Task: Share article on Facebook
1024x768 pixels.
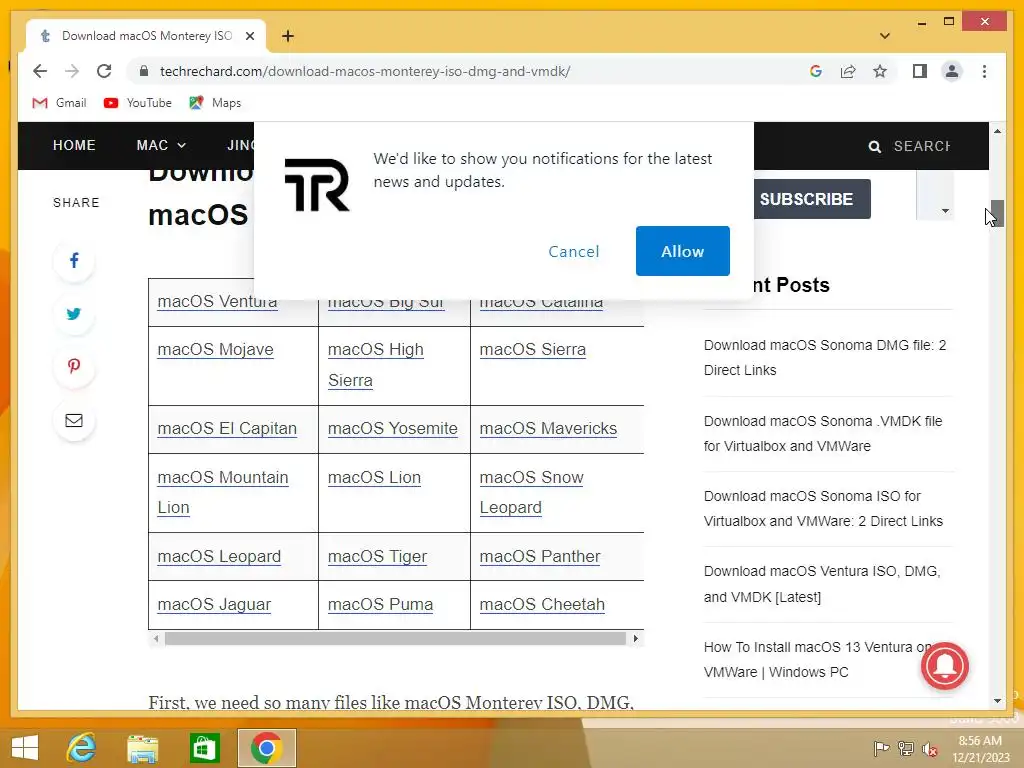Action: [x=74, y=261]
